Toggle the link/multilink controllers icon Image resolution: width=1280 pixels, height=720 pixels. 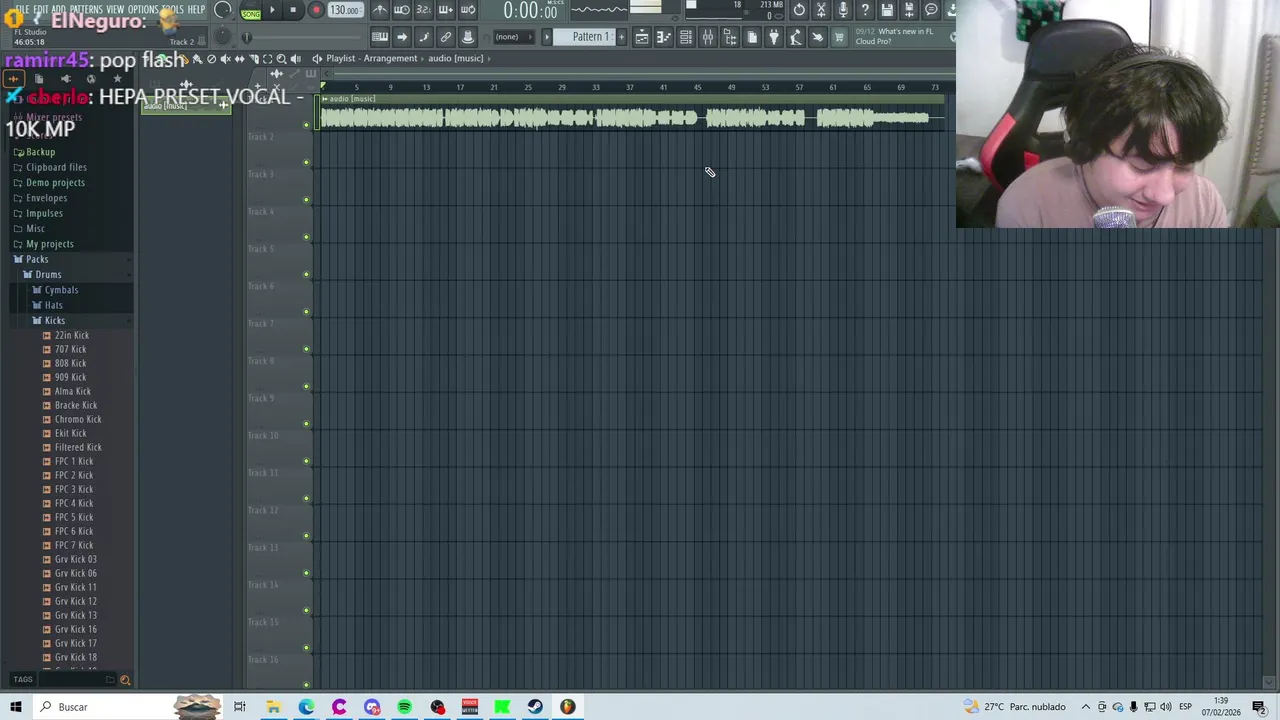click(445, 37)
